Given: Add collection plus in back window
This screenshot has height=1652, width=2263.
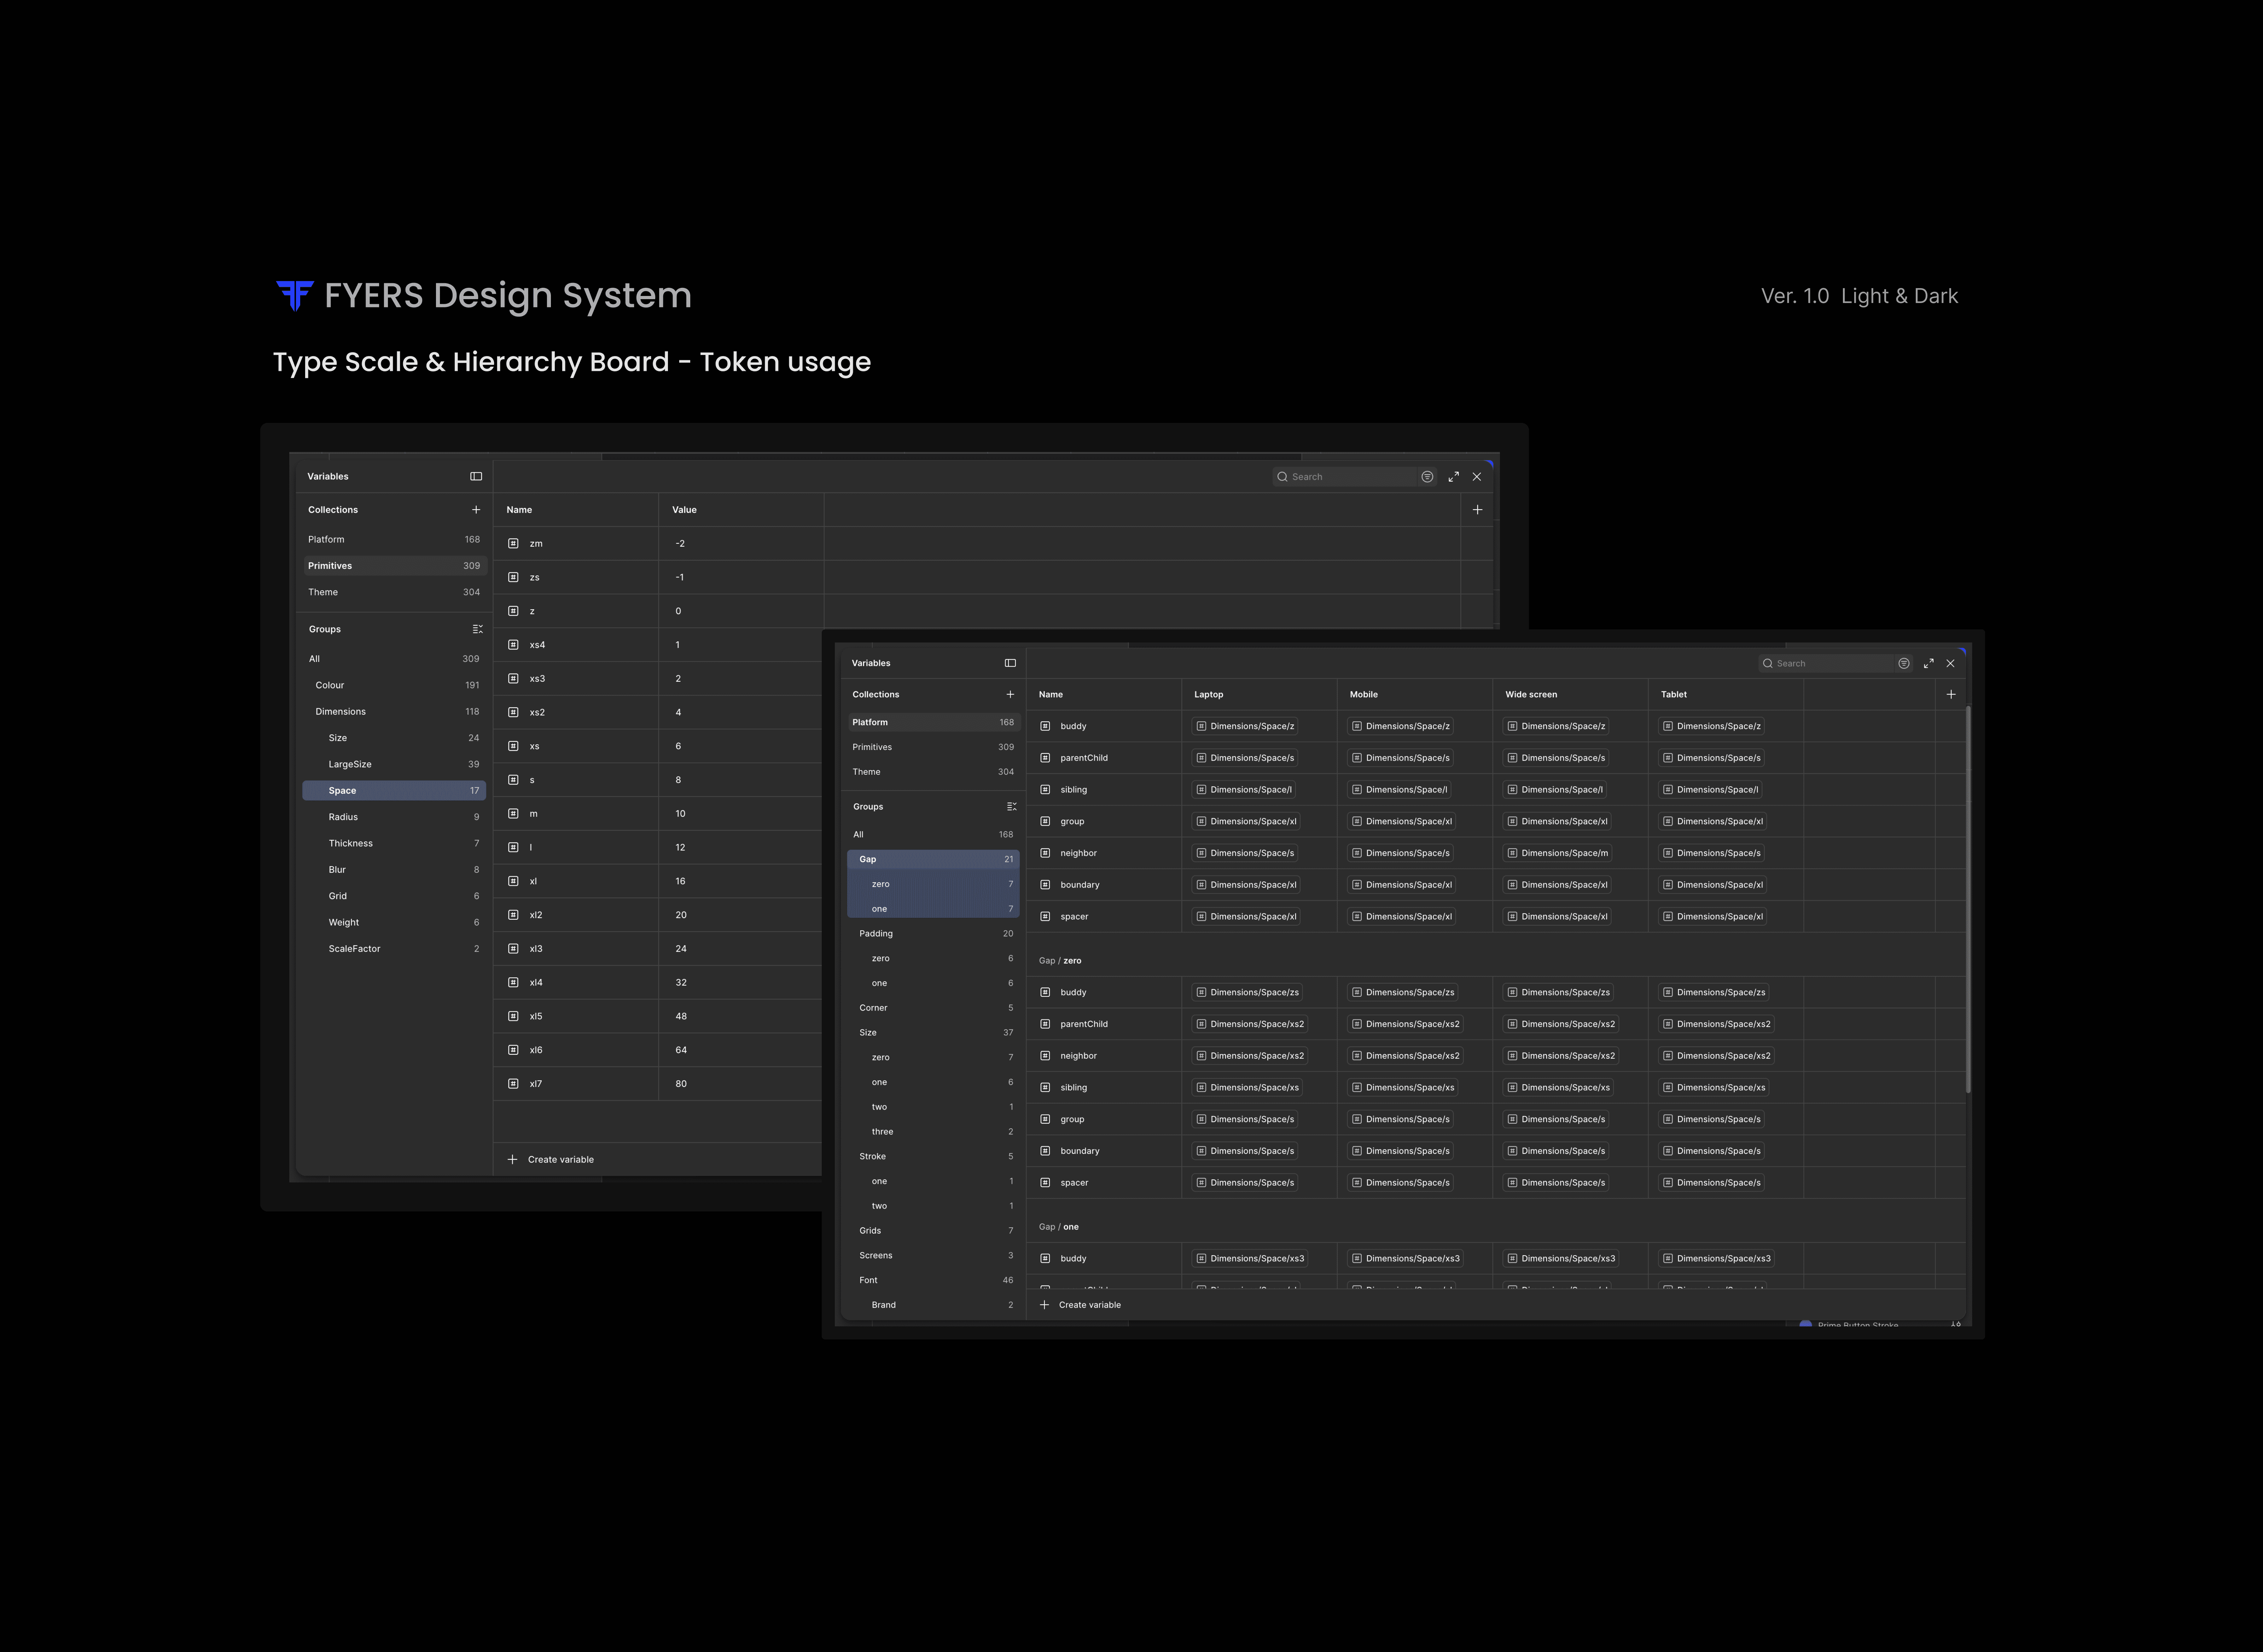Looking at the screenshot, I should pos(476,510).
